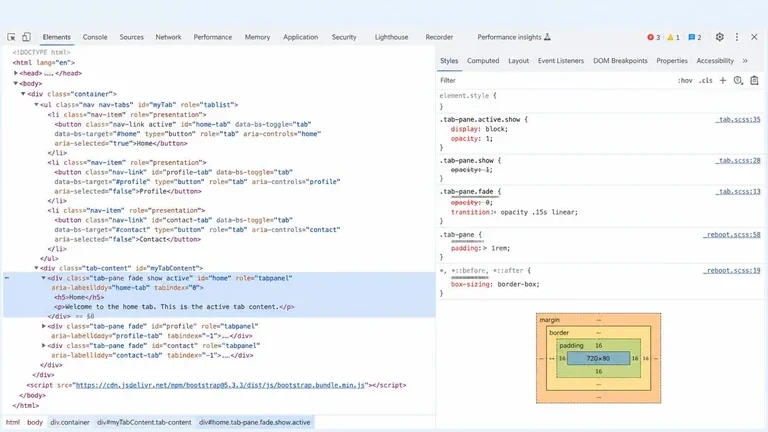Click the padding label in box model
This screenshot has width=768, height=432.
[571, 346]
